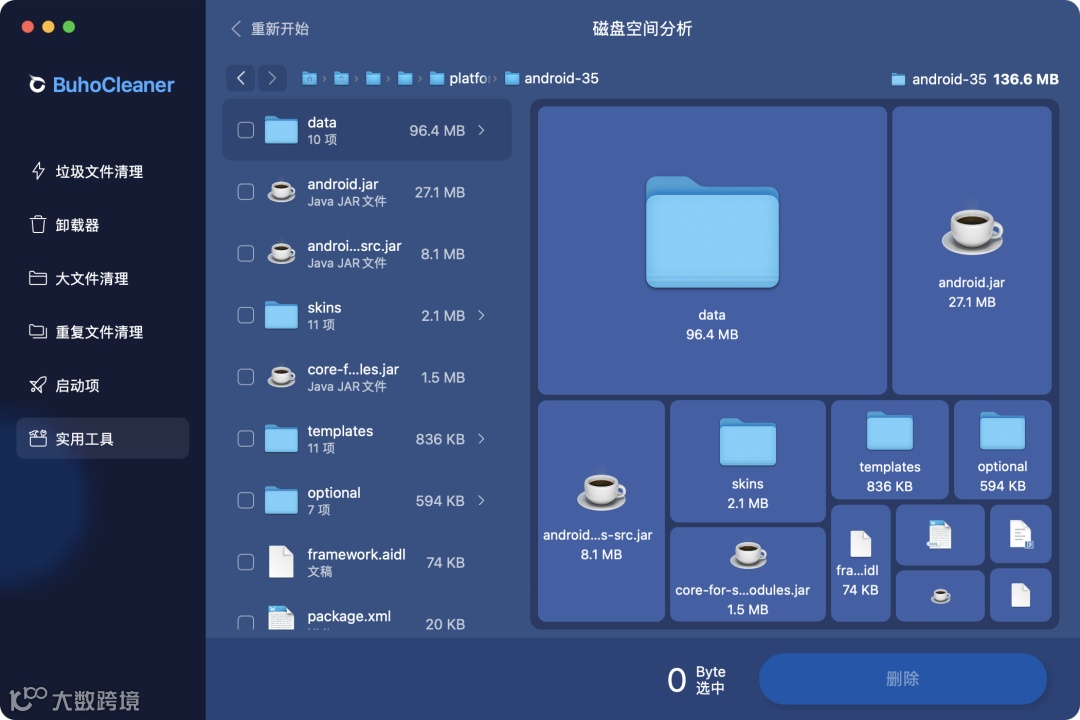The height and width of the screenshot is (720, 1080).
Task: Select core-for-s...odules.jar treemap tile
Action: [748, 575]
